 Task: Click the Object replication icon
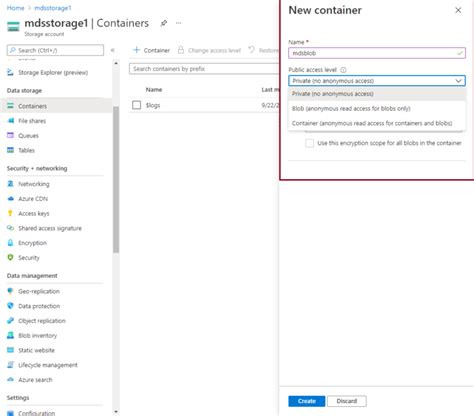pos(10,320)
